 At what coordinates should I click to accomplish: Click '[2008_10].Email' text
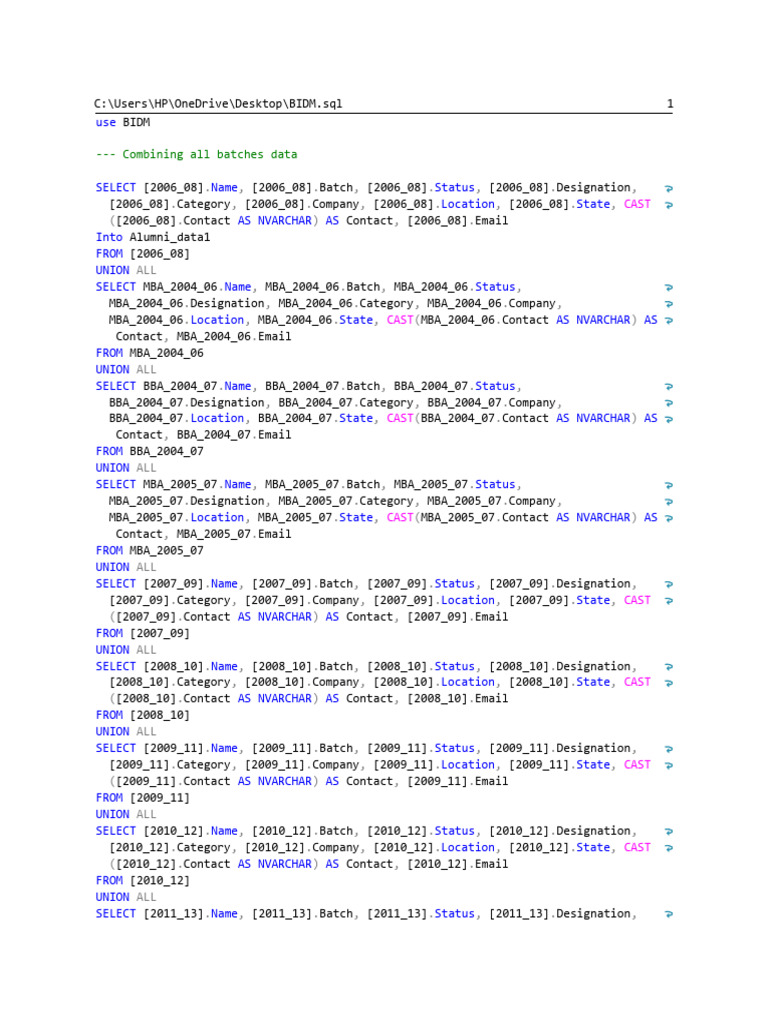(x=458, y=699)
